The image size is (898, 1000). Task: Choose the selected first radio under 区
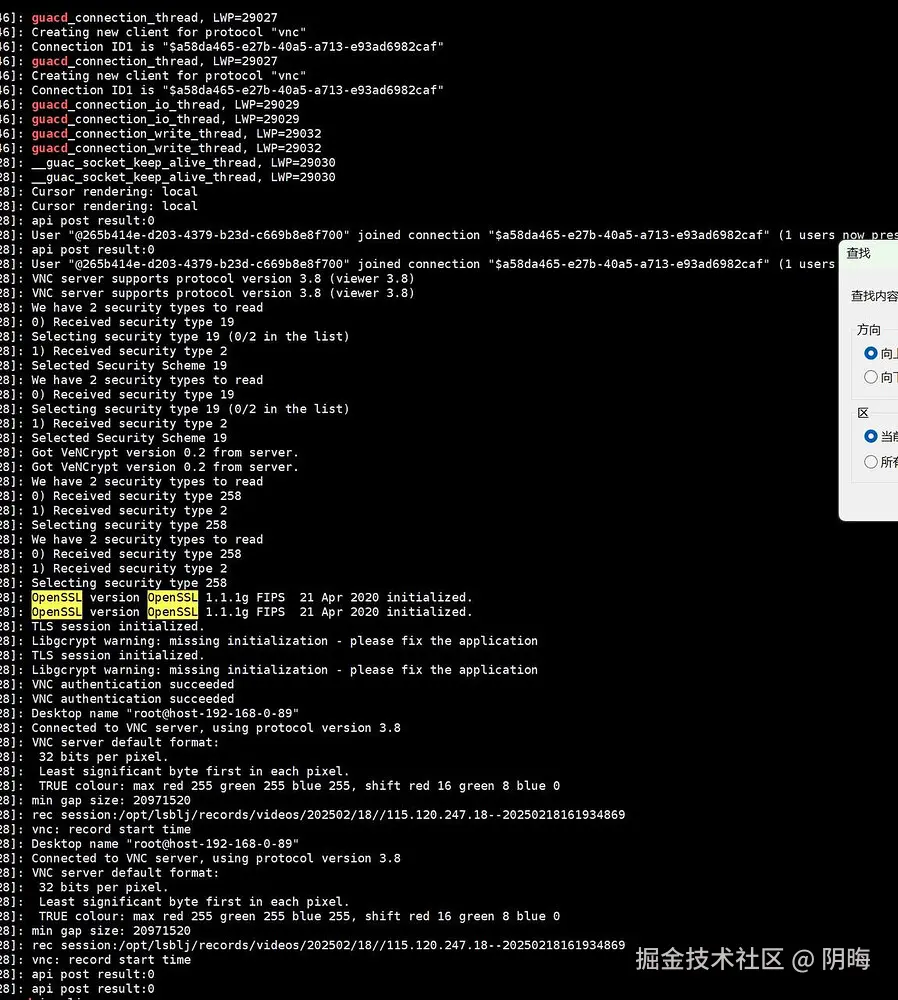(871, 436)
